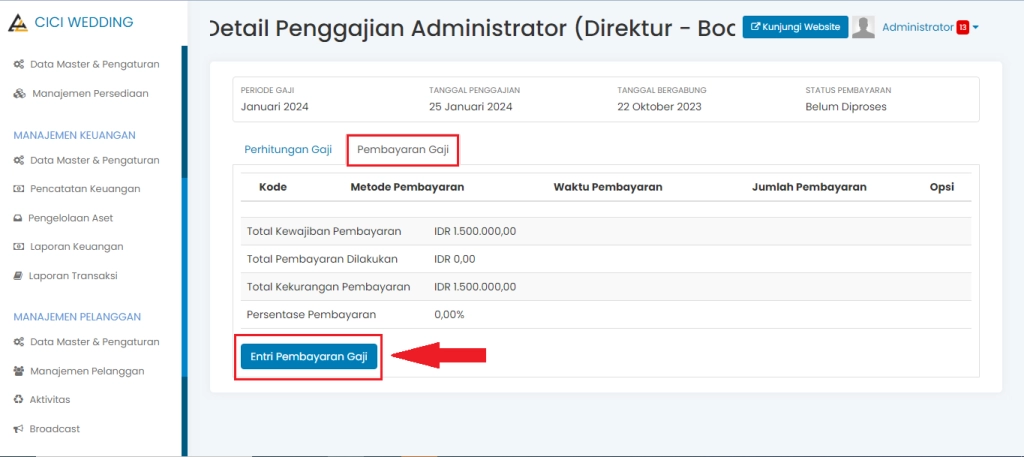
Task: Click the MANAJEMEN PELANGGAN section heading
Action: tap(77, 317)
